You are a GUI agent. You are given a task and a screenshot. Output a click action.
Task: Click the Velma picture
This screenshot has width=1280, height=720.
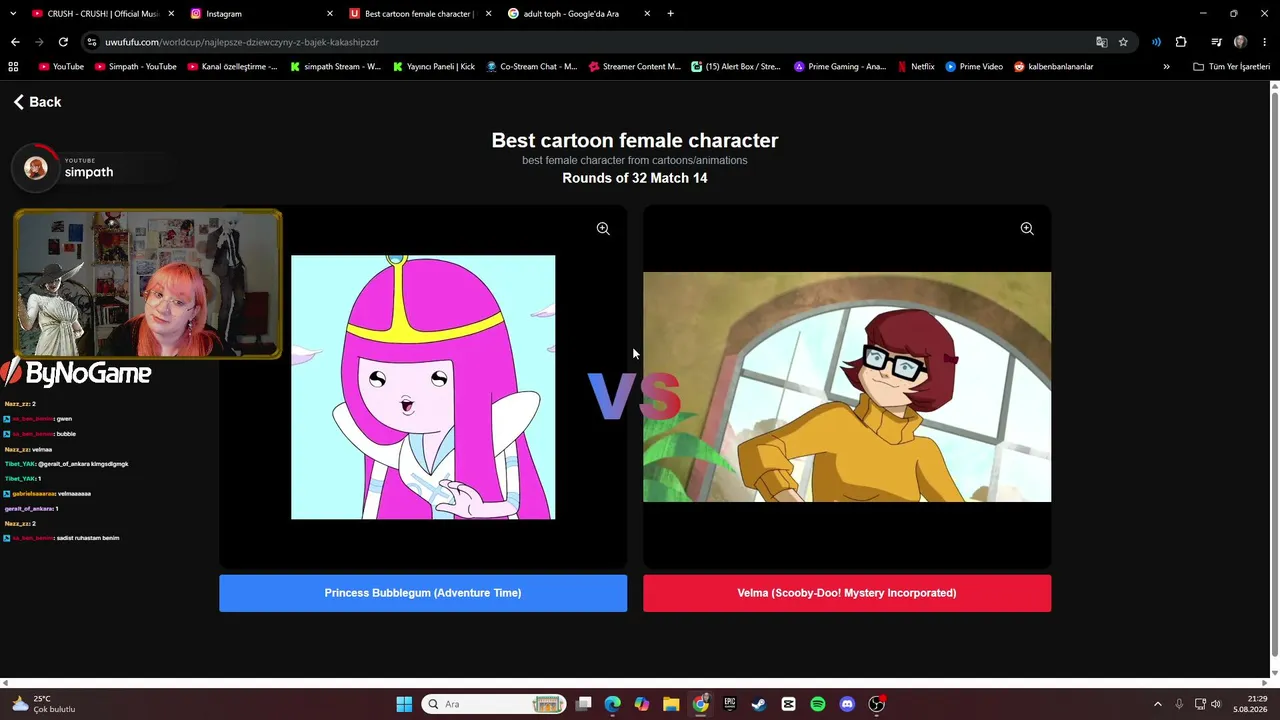tap(847, 387)
